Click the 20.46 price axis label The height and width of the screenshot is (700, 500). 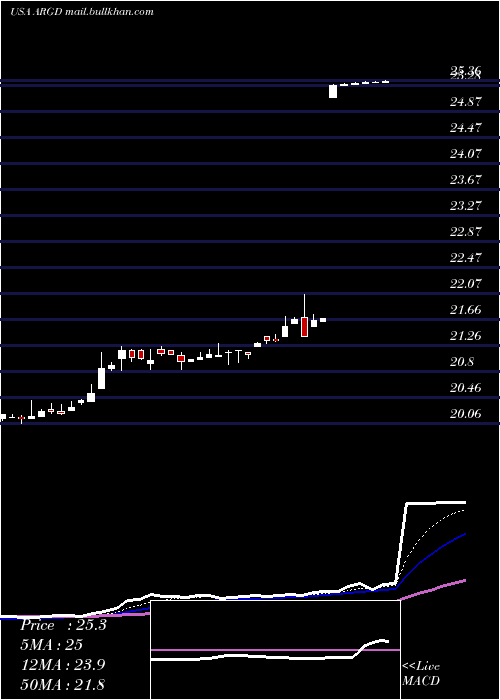tap(466, 387)
